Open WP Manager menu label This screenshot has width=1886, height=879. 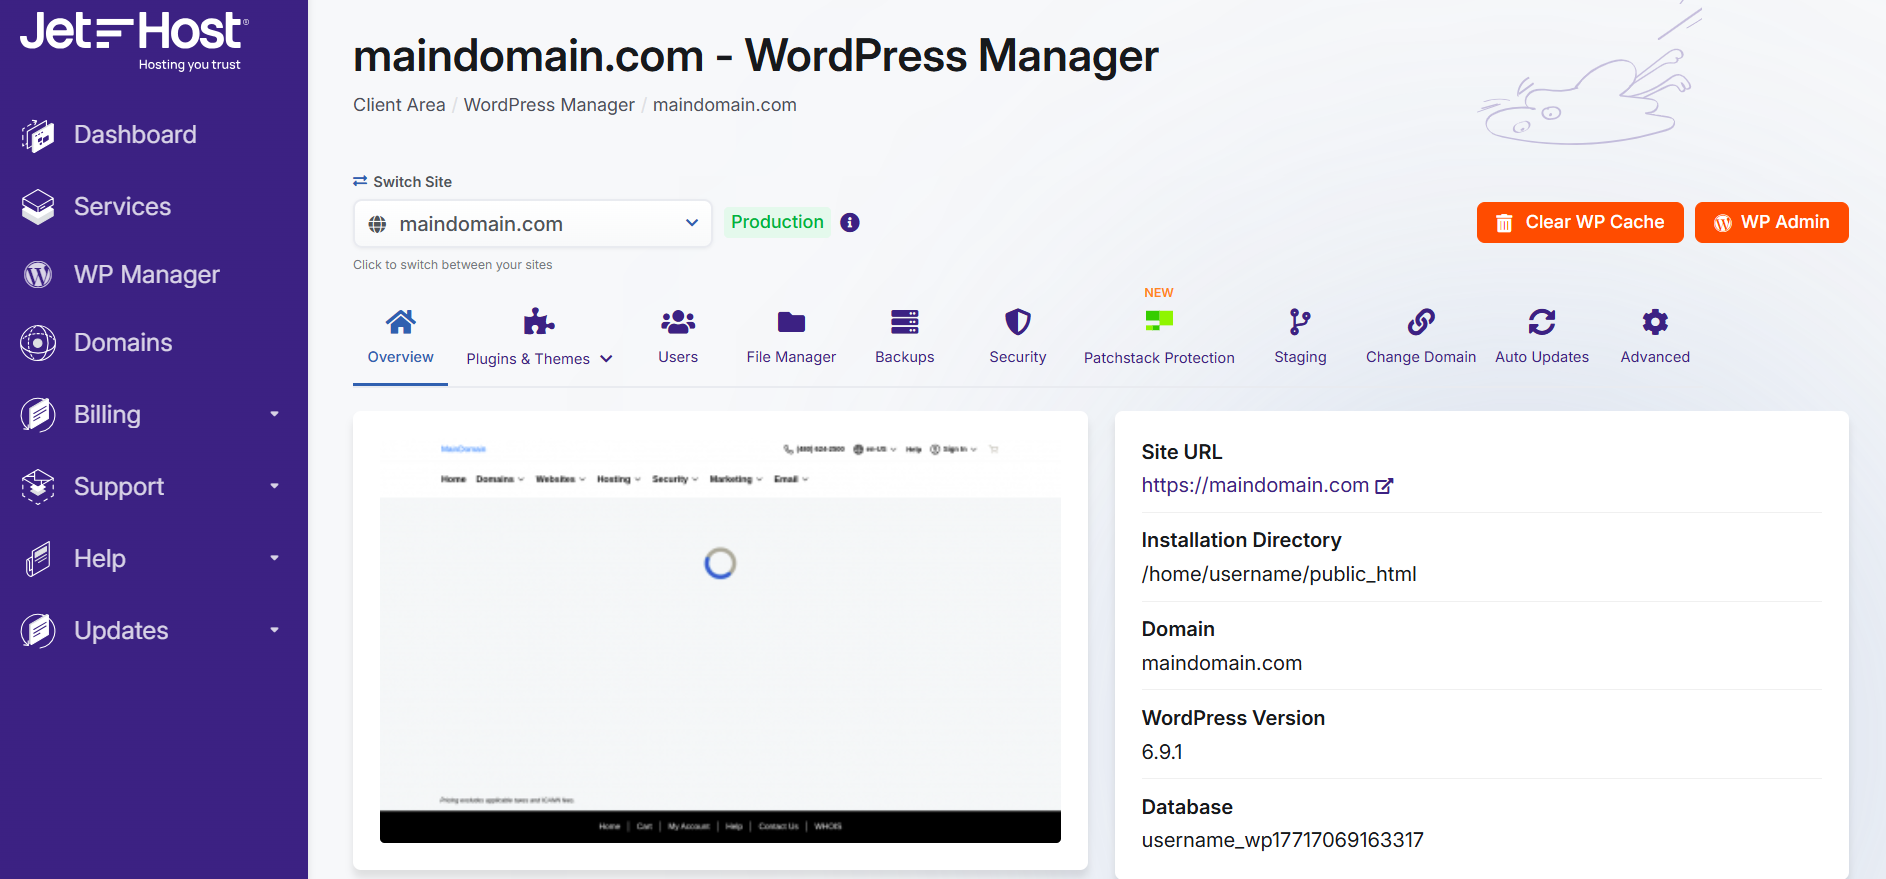coord(147,275)
